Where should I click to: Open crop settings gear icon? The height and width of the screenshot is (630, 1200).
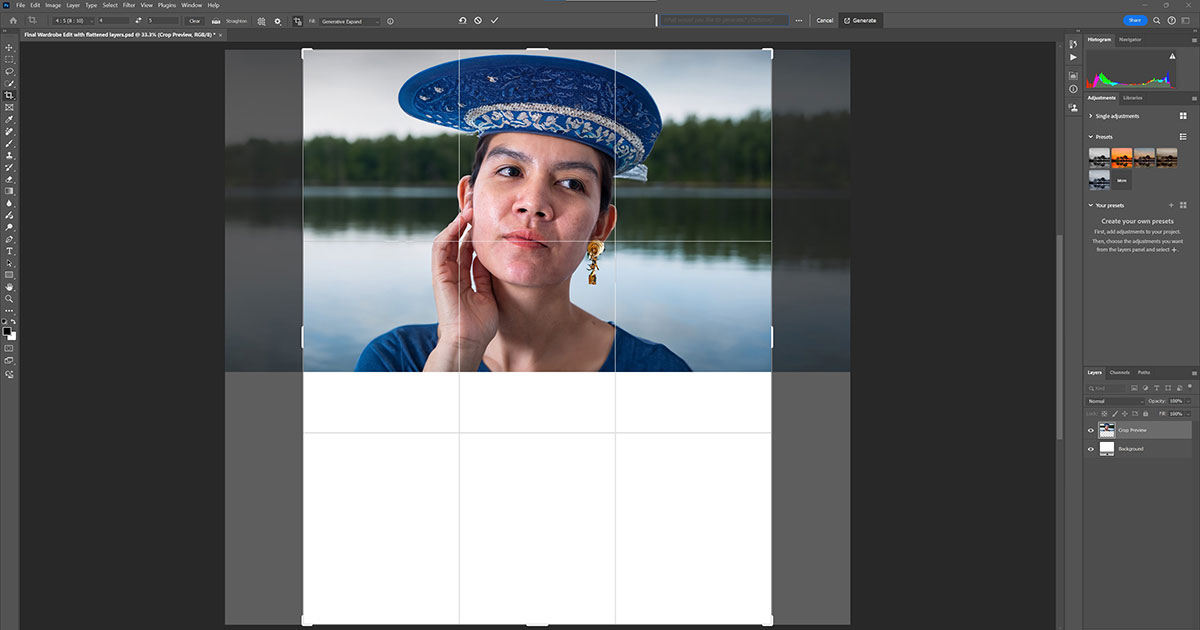[x=277, y=21]
